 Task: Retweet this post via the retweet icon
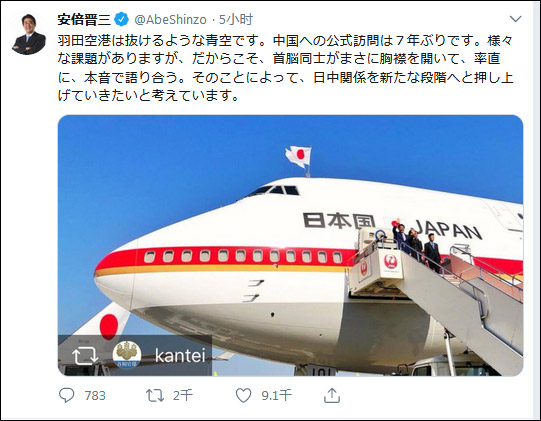click(x=155, y=395)
